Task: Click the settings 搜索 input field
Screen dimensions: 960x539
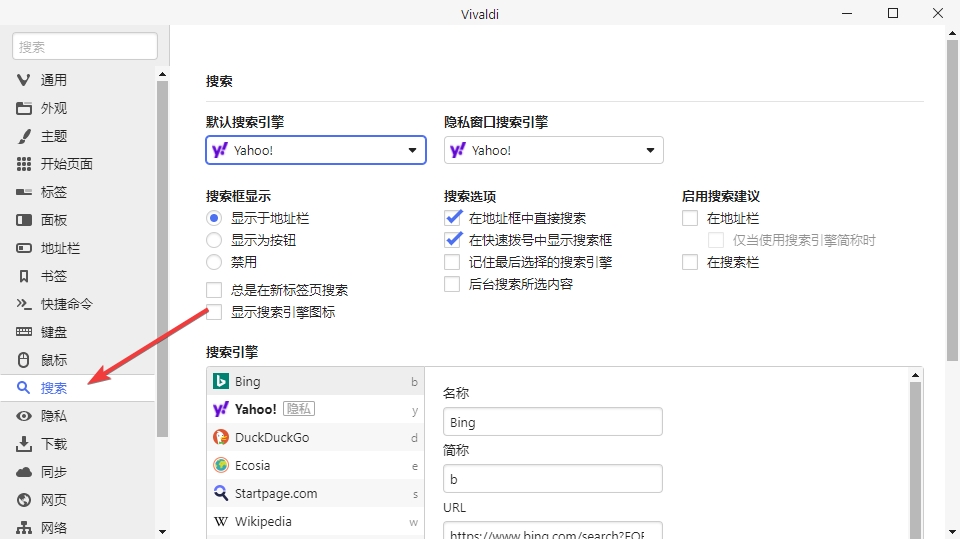Action: pos(85,47)
